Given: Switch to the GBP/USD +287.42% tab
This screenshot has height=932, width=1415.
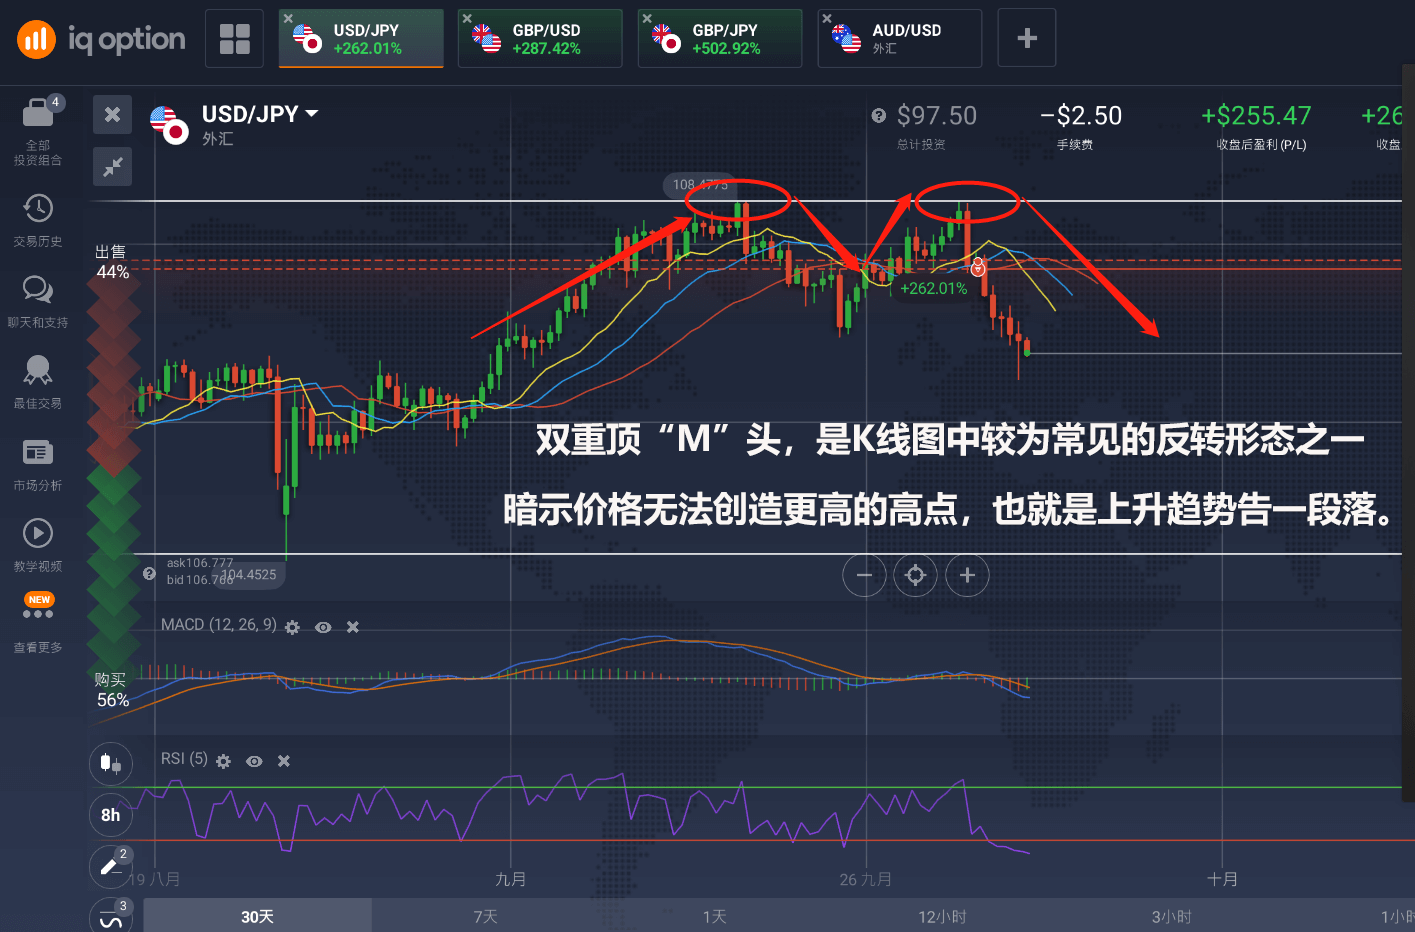Looking at the screenshot, I should tap(540, 39).
